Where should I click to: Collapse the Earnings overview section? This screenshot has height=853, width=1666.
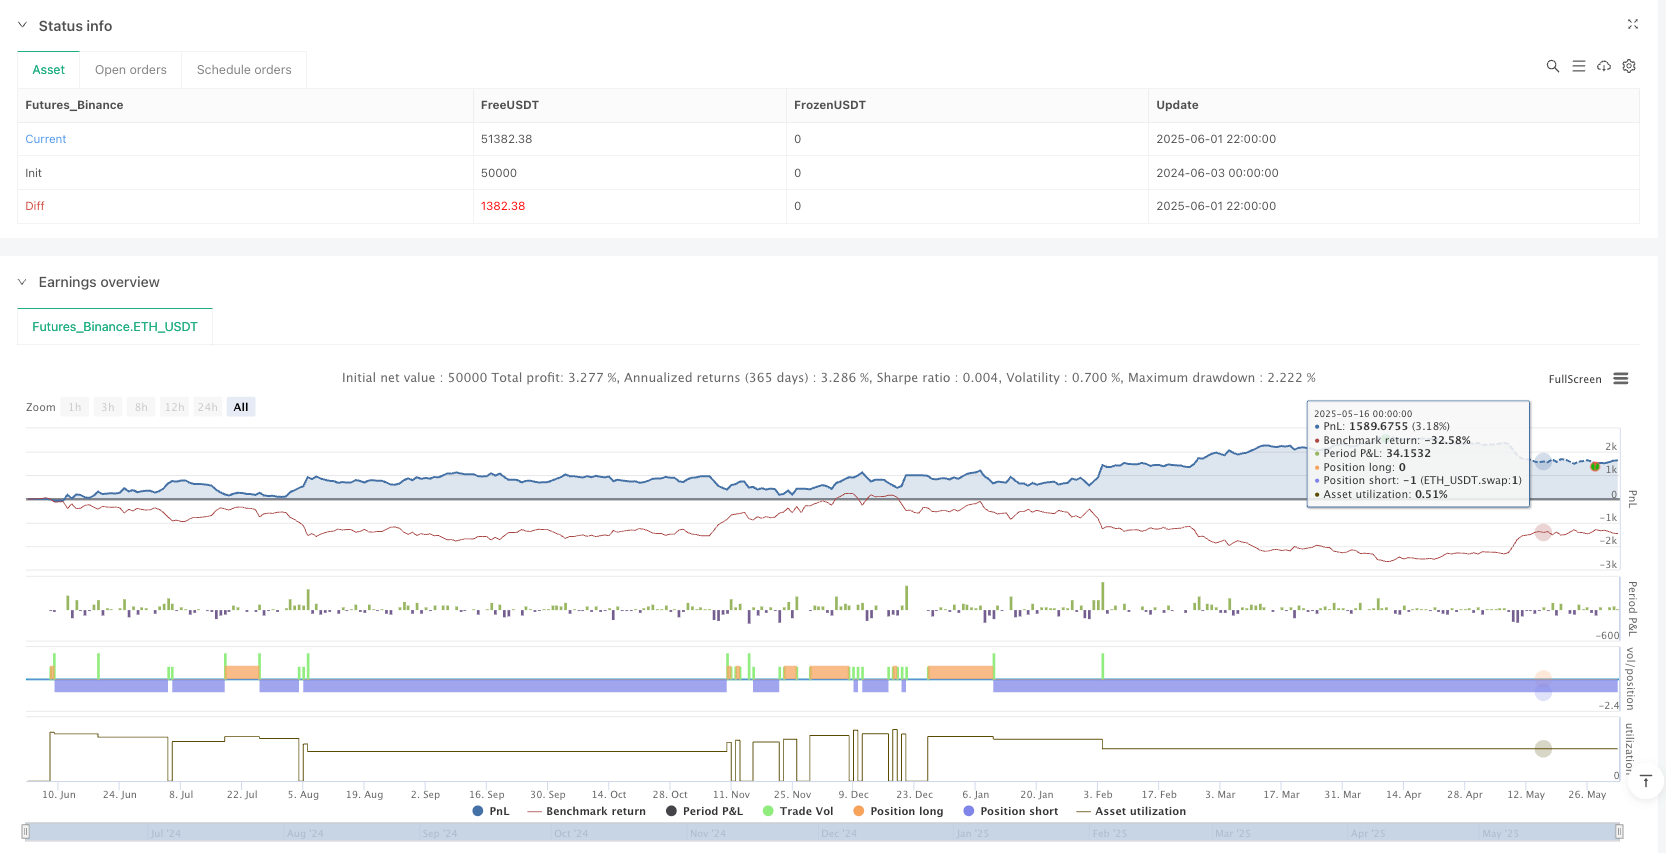23,282
